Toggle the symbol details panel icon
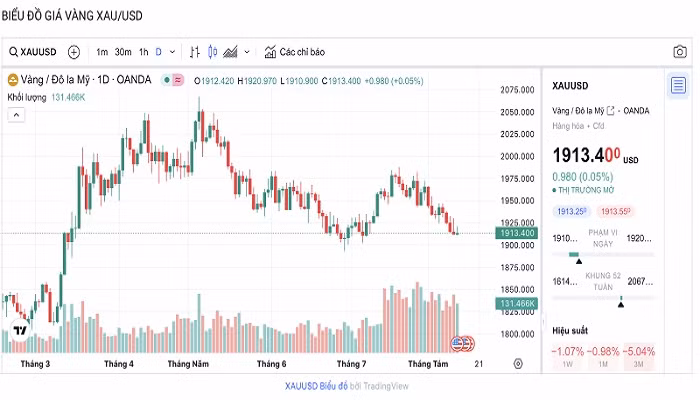700x400 pixels. click(678, 84)
